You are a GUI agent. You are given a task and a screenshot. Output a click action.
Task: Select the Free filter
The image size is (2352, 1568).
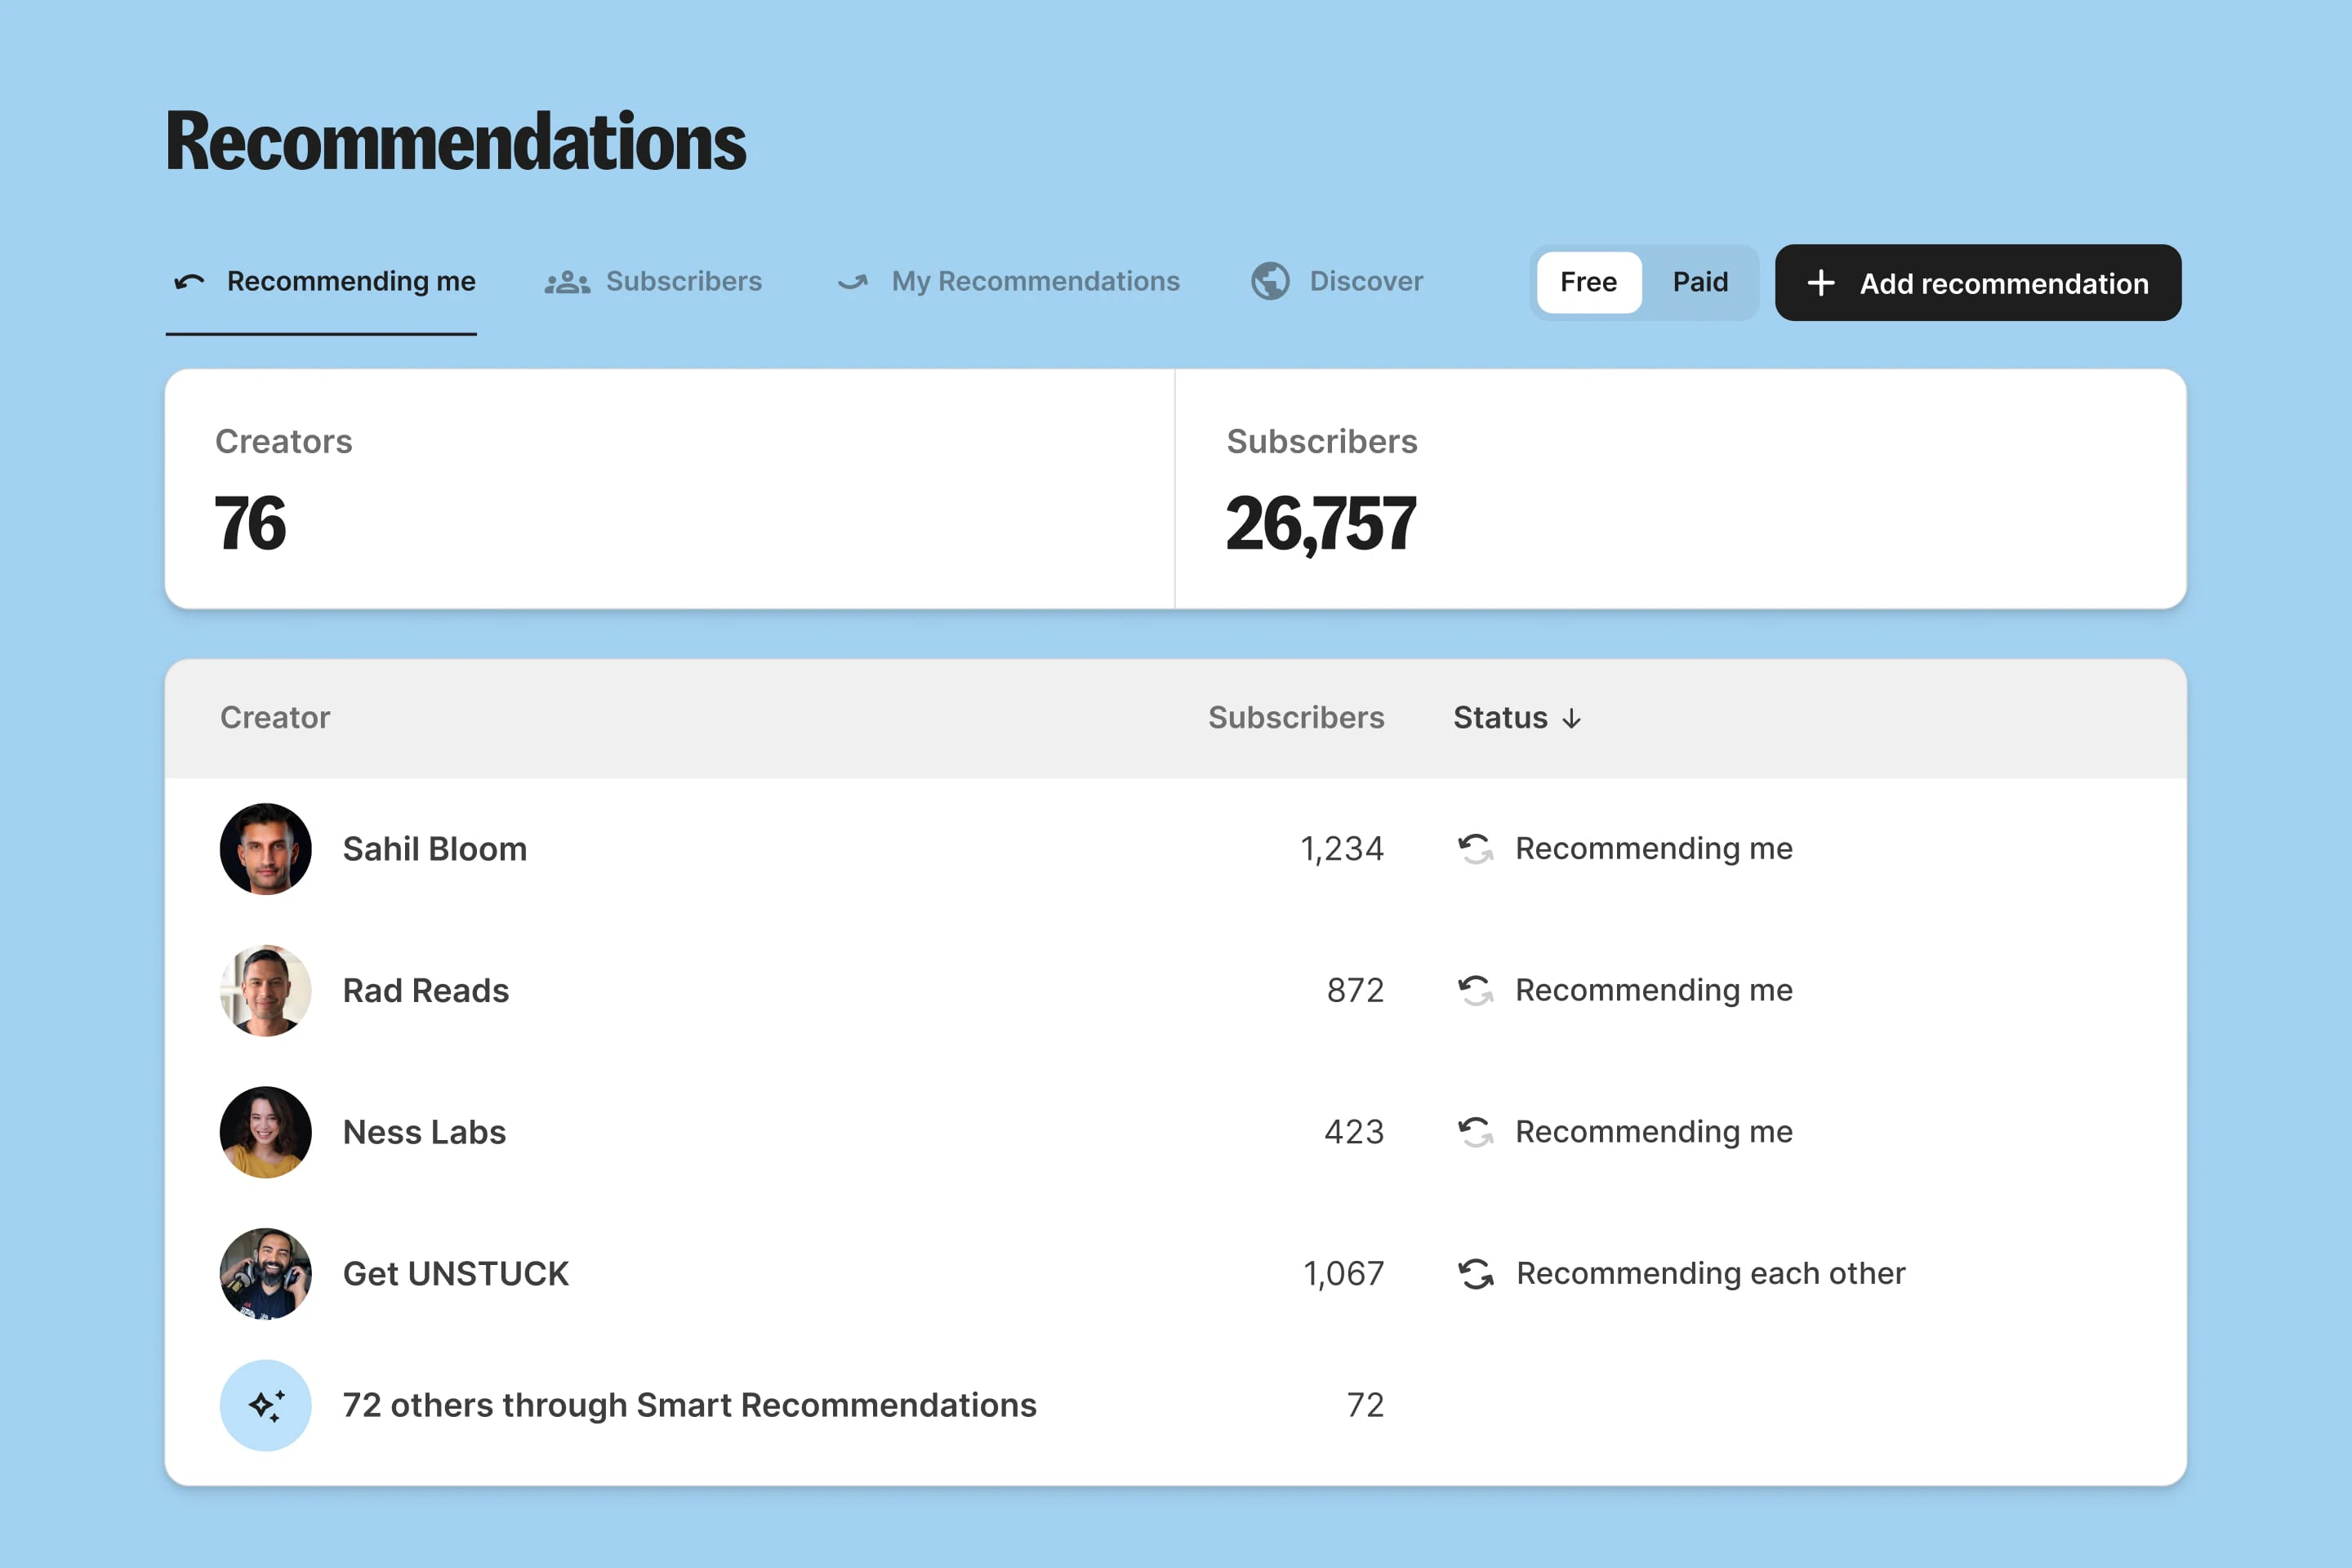(x=1588, y=282)
